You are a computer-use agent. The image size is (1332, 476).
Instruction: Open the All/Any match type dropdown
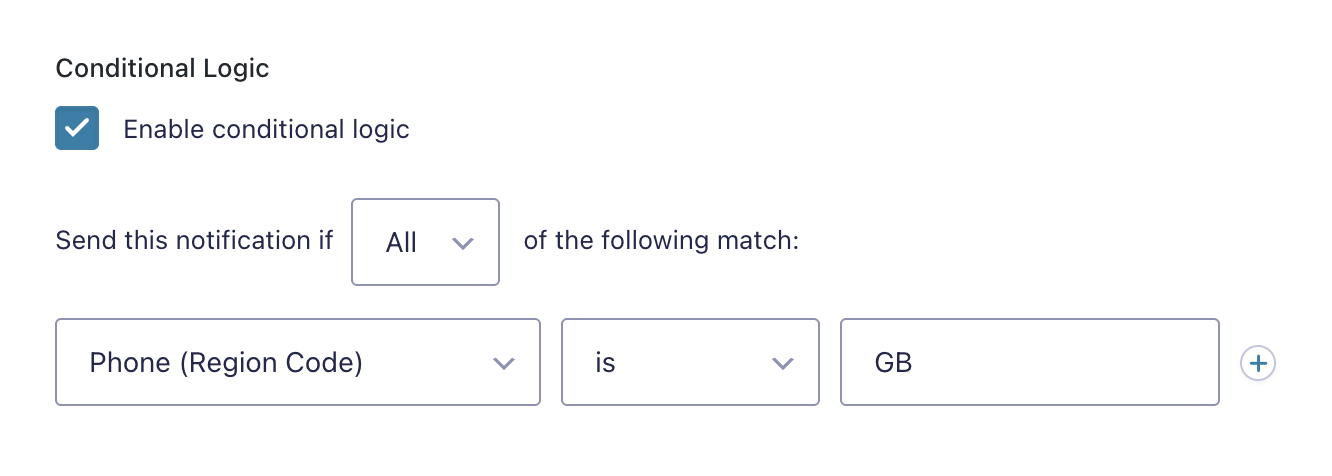[x=425, y=242]
